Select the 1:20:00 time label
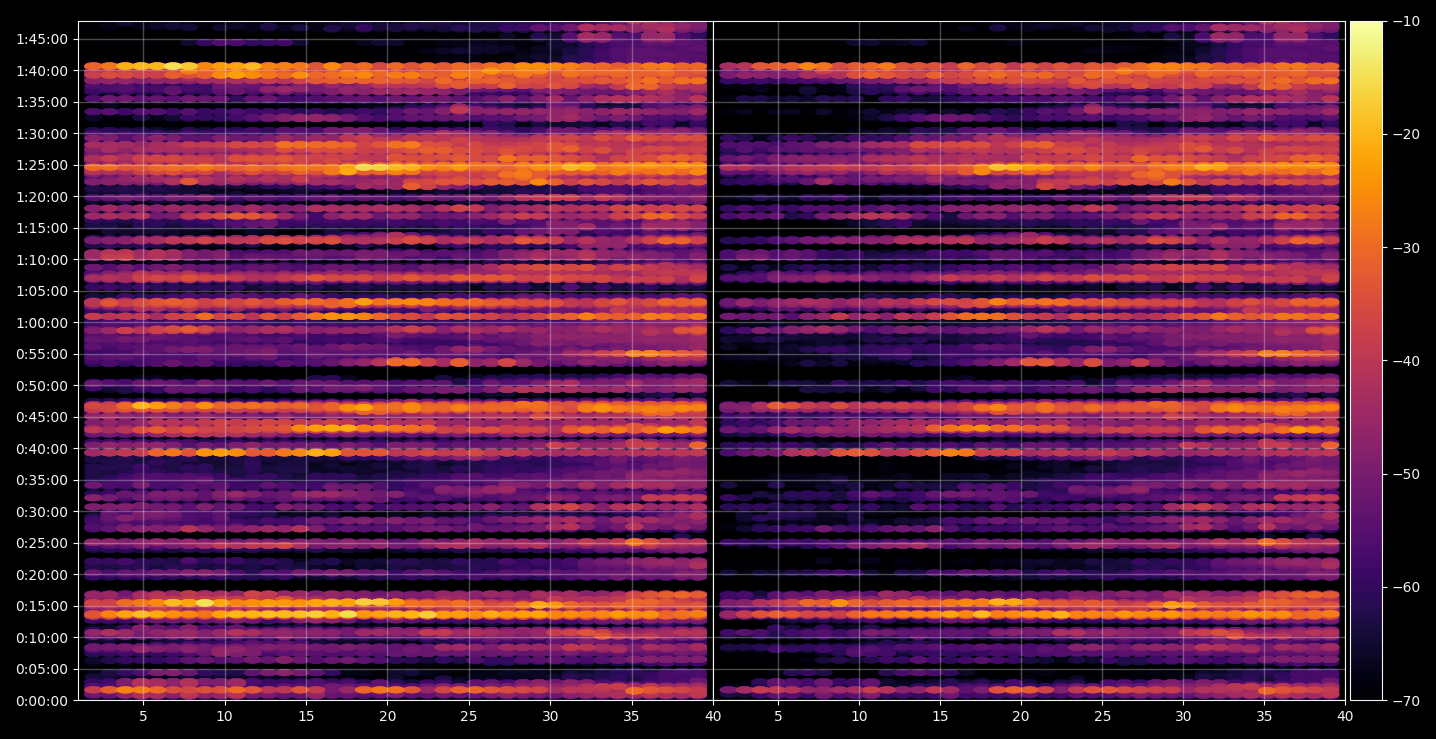 42,197
